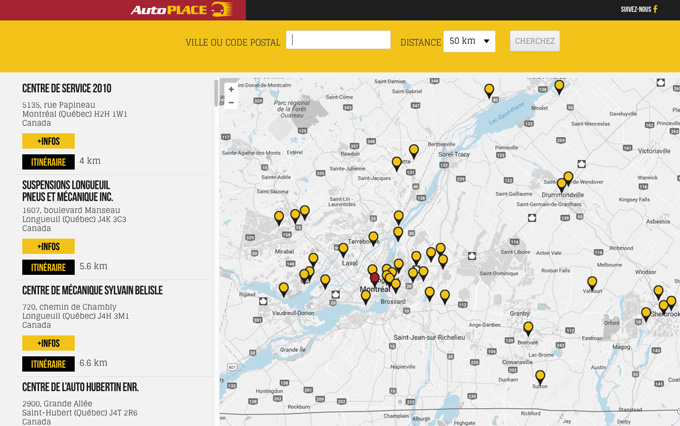
Task: Select the red map pin at Montréal
Action: [x=375, y=279]
